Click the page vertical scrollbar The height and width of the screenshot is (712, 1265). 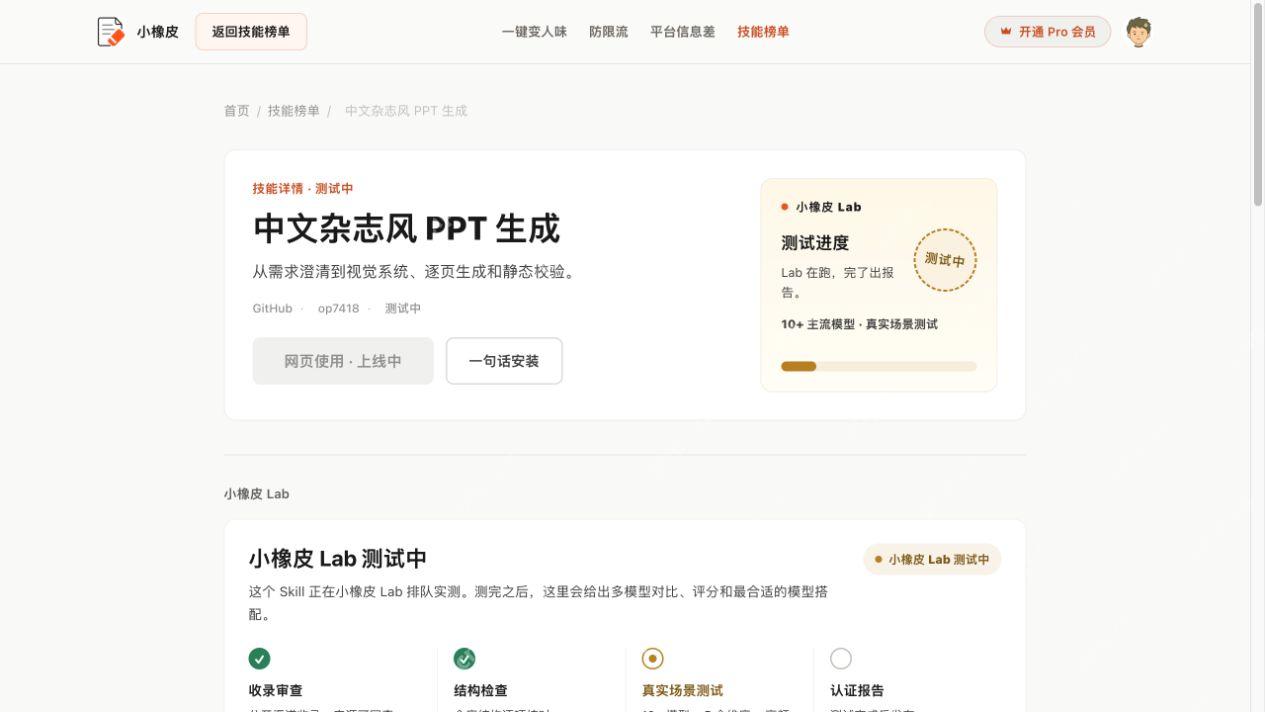point(1258,105)
